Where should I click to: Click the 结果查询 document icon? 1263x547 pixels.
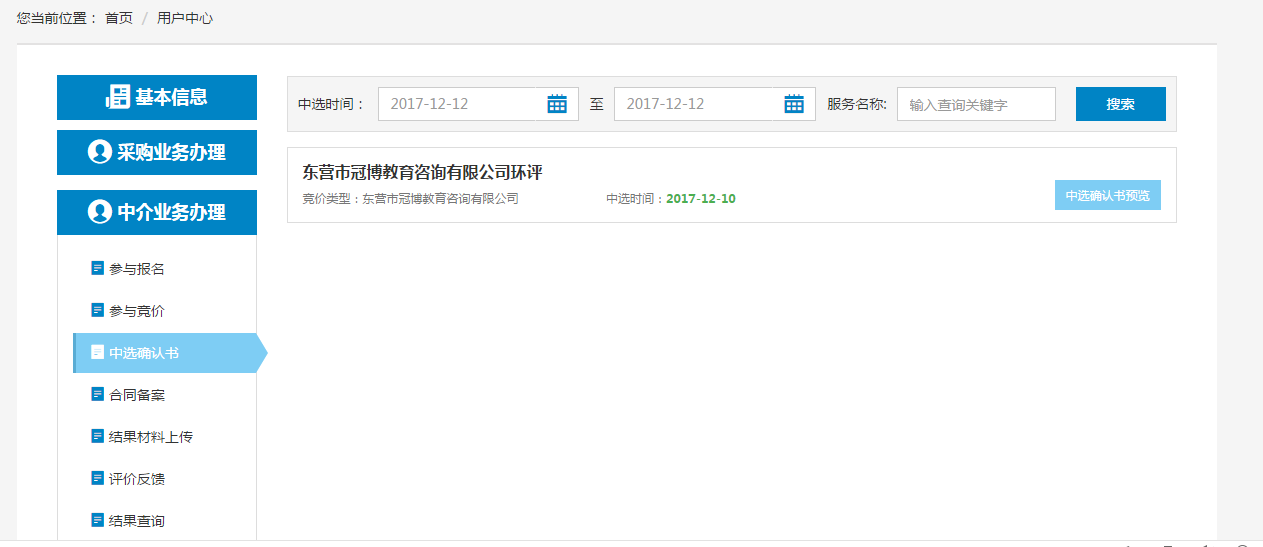coord(97,520)
